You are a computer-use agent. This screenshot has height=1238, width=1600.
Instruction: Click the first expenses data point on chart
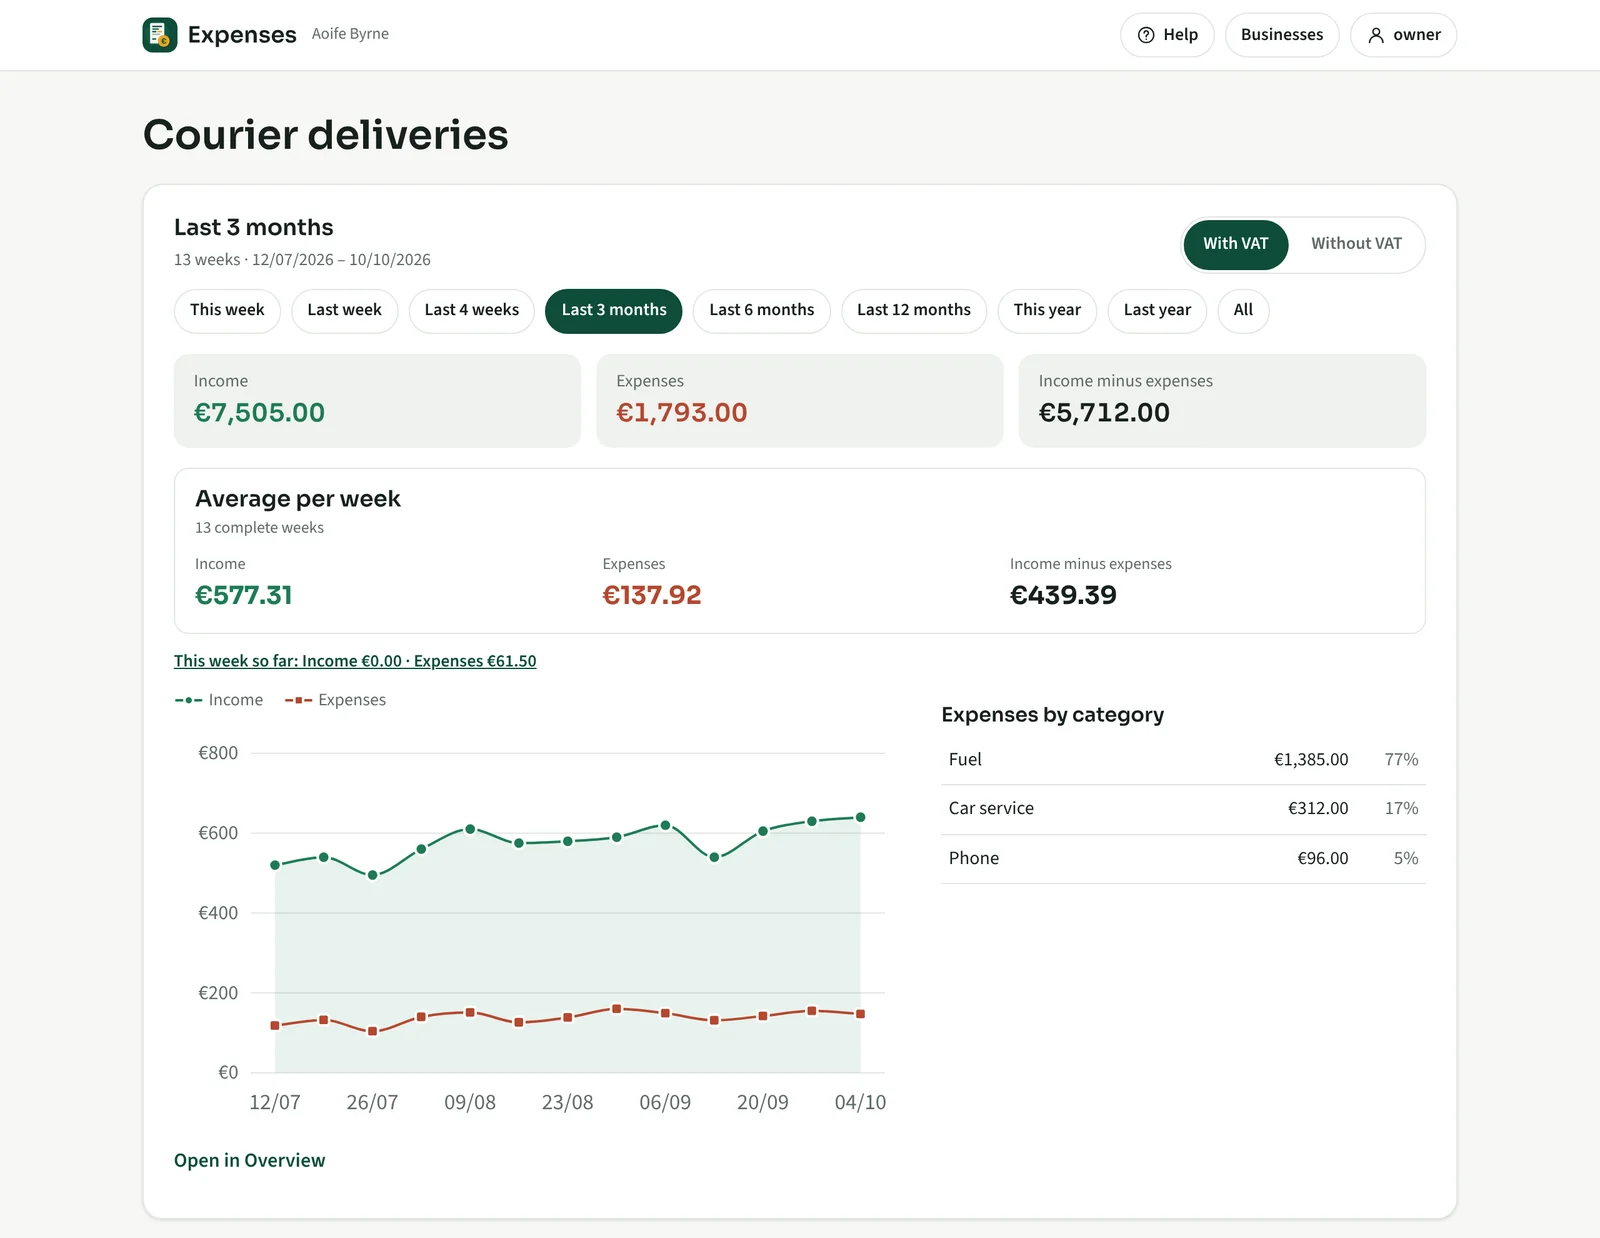(x=275, y=1025)
